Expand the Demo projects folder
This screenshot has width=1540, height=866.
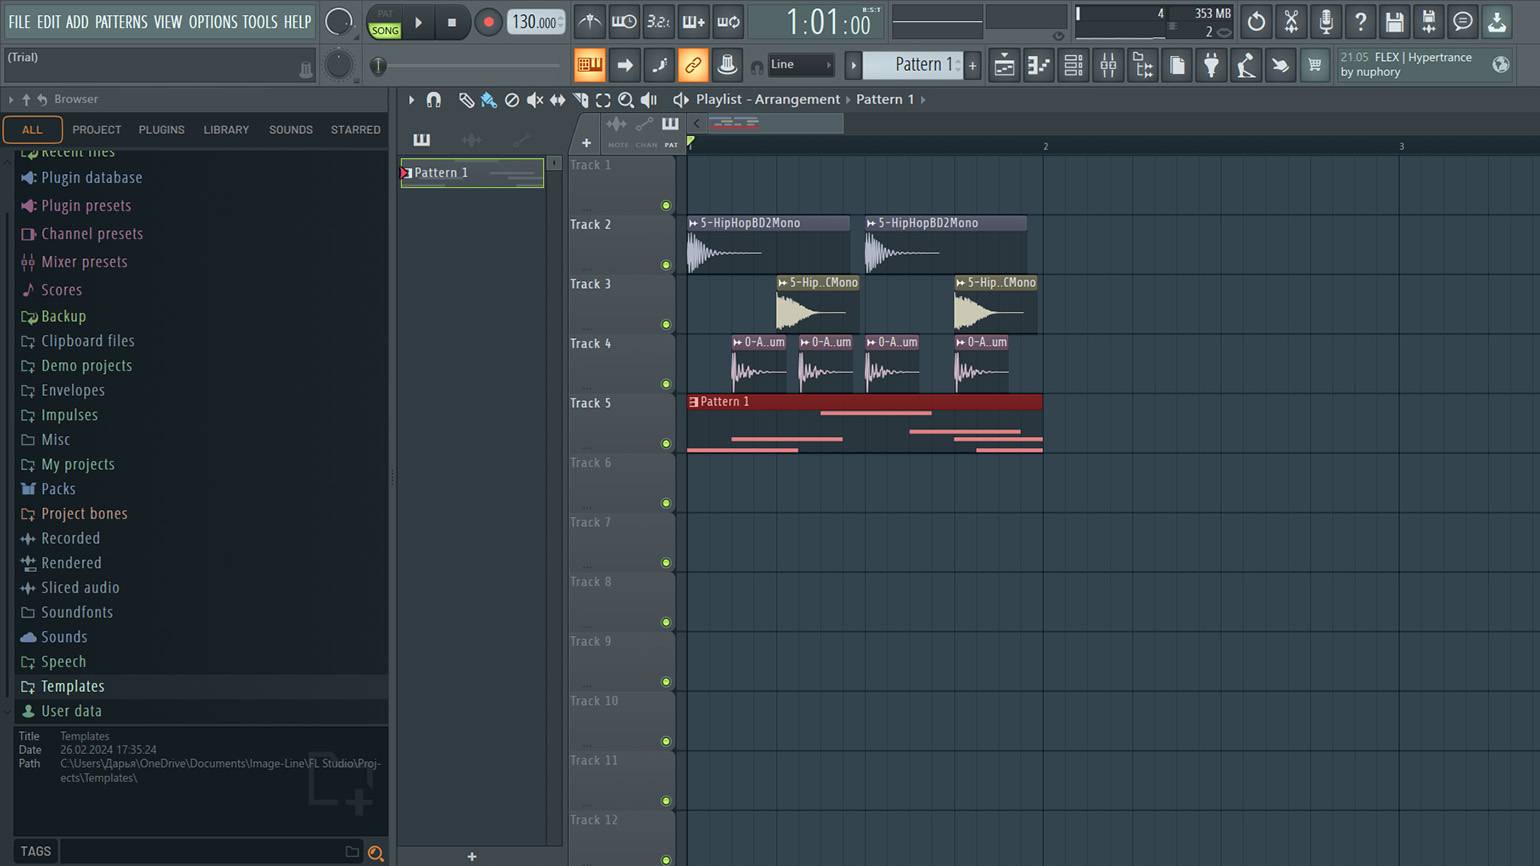click(x=87, y=366)
